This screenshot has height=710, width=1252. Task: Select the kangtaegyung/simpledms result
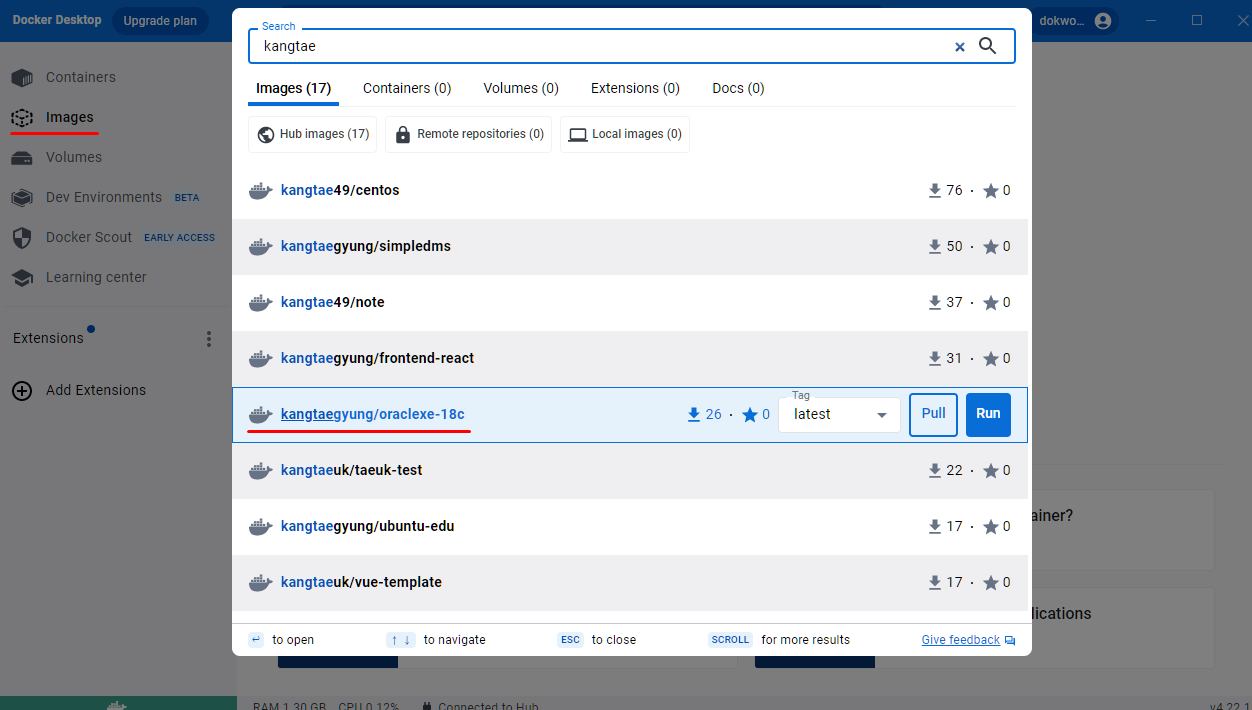click(630, 247)
